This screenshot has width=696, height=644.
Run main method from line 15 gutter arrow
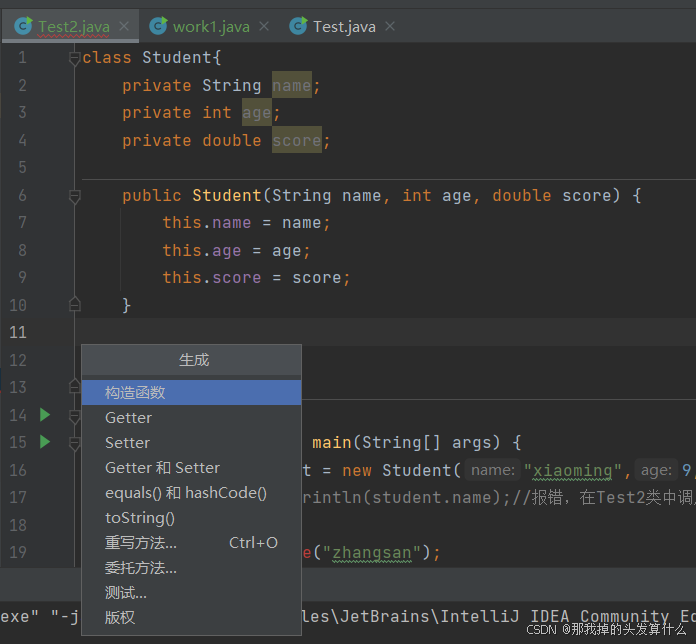(x=45, y=442)
